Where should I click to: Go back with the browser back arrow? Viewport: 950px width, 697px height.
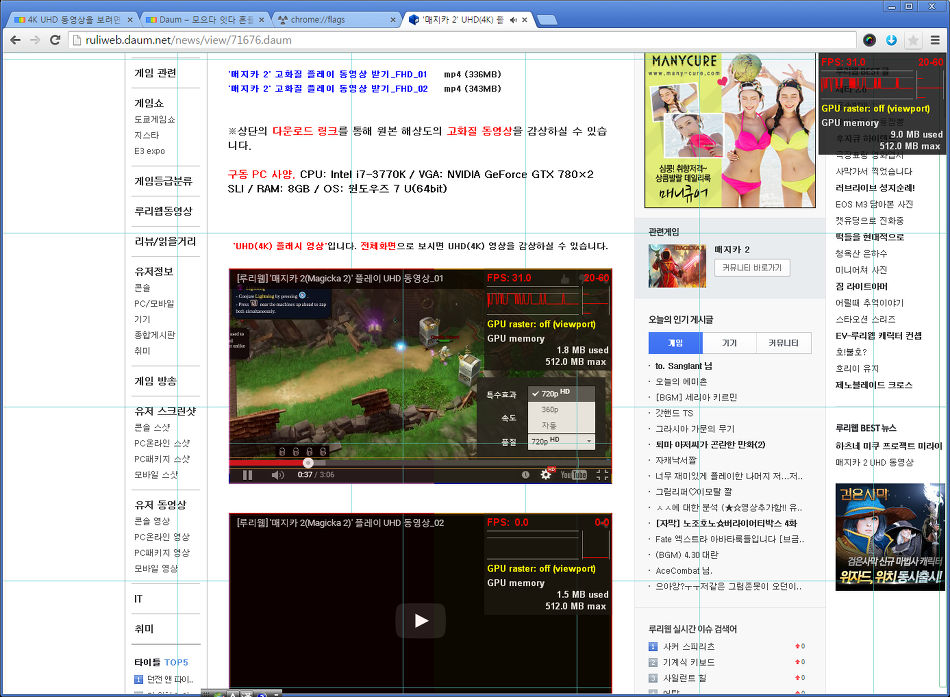tap(15, 40)
